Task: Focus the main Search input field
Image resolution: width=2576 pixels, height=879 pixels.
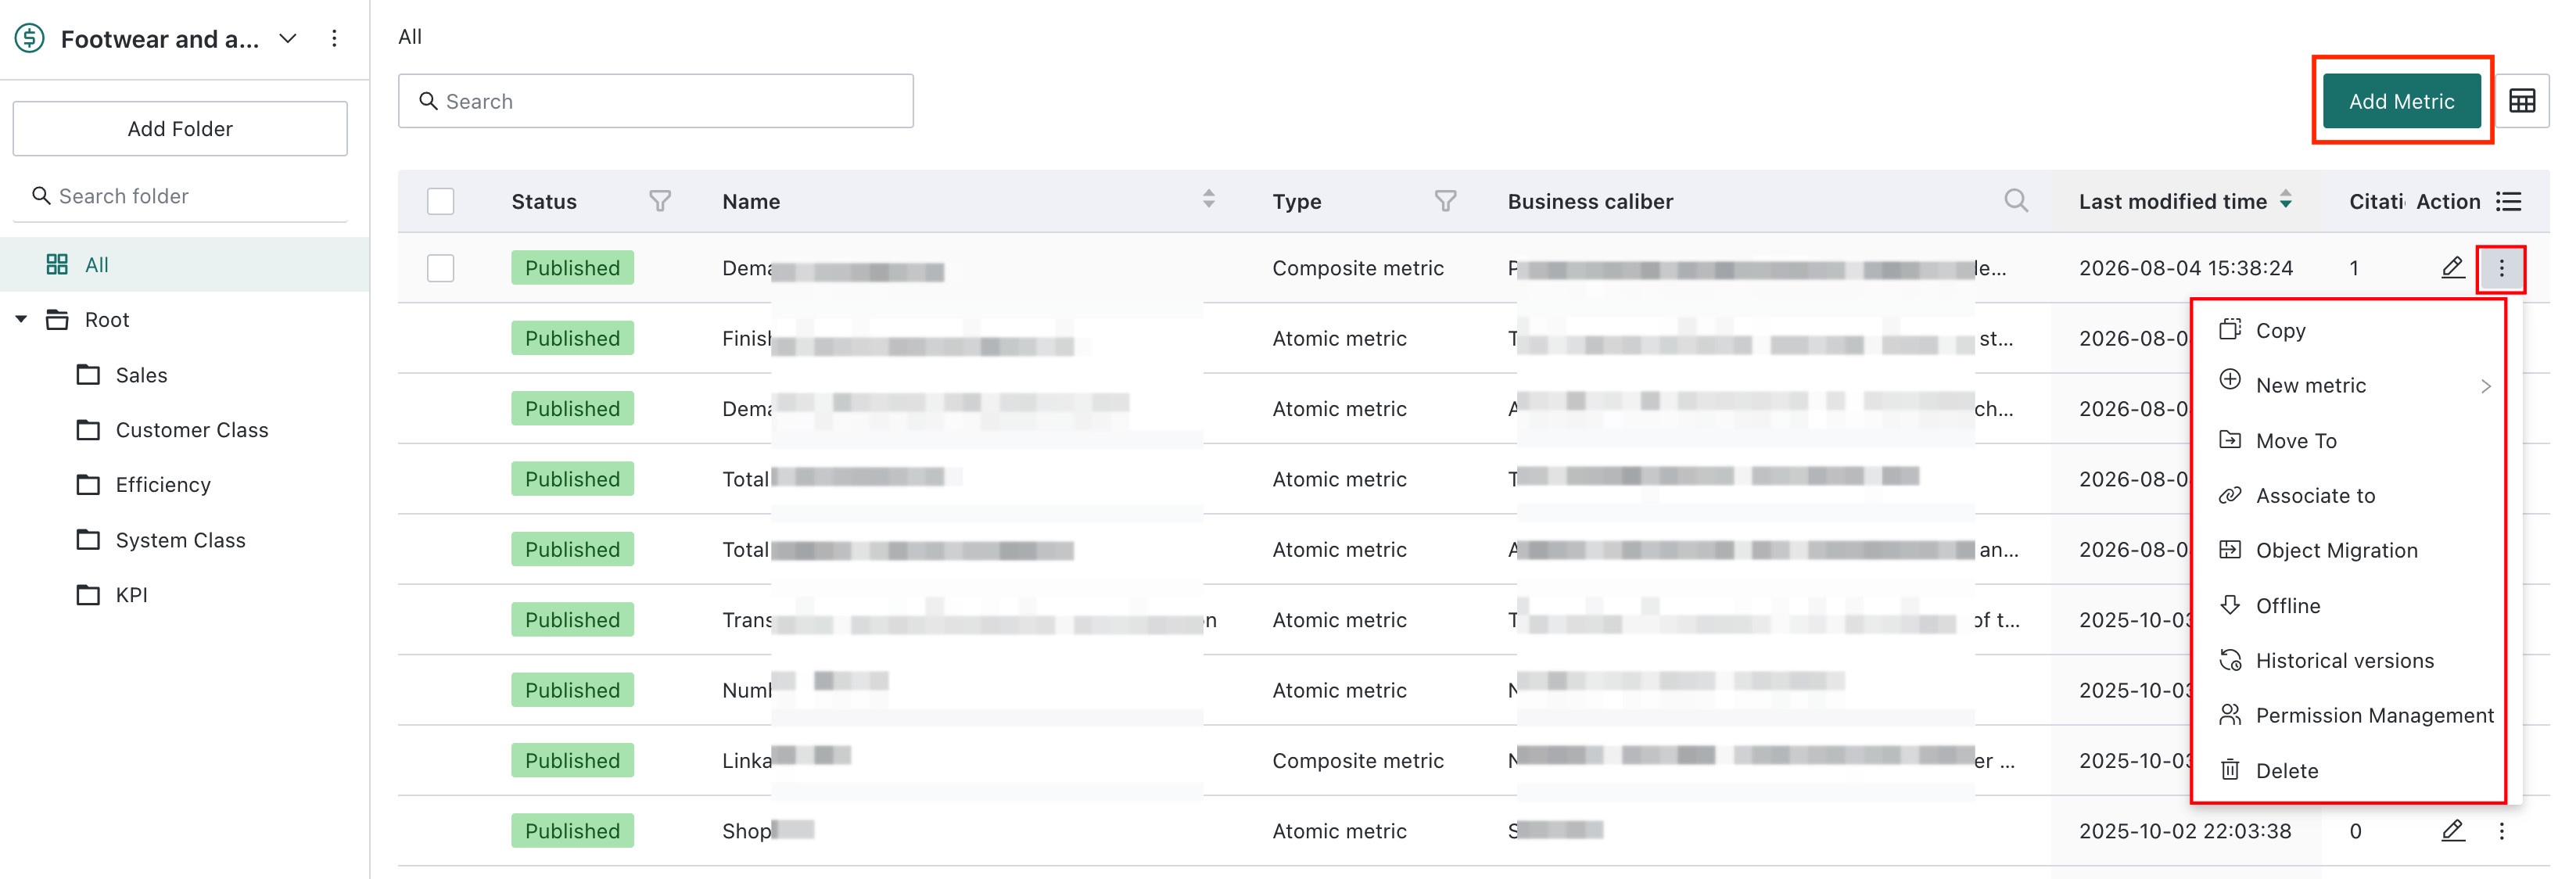Action: point(656,101)
